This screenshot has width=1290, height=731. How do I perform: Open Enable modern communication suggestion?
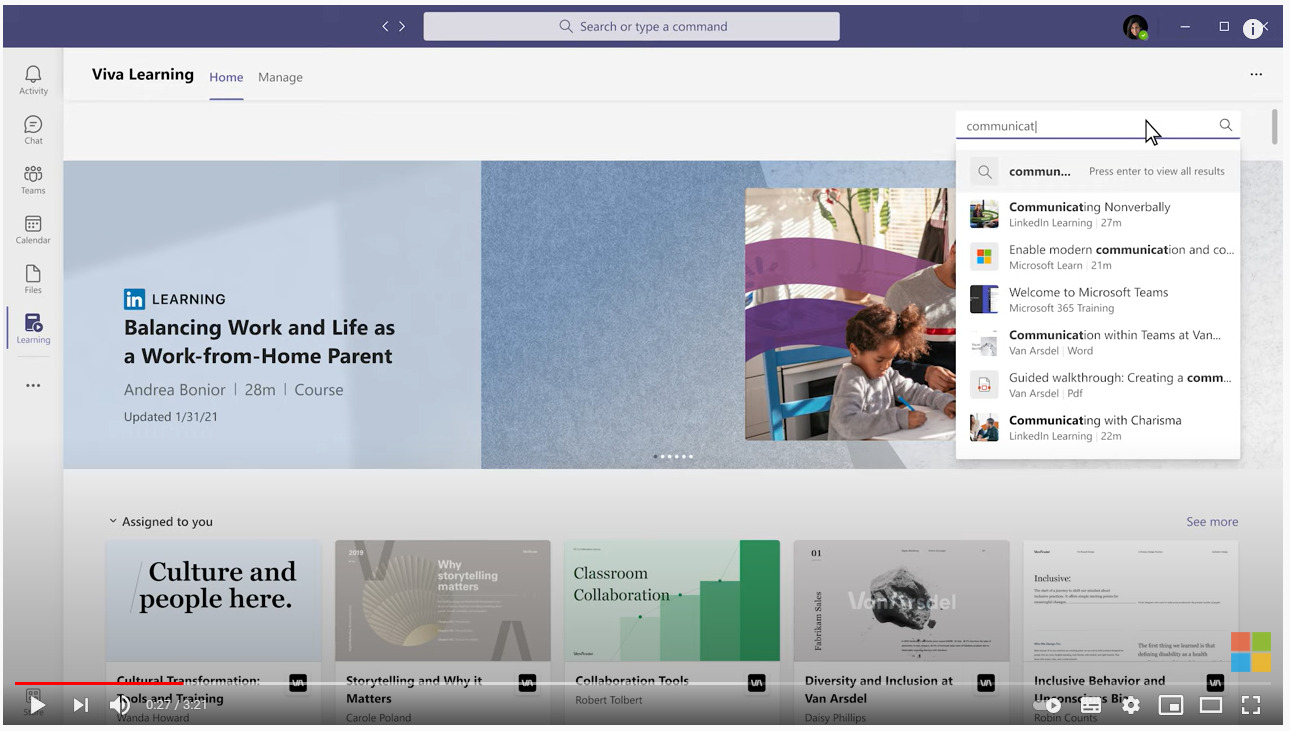coord(1098,257)
